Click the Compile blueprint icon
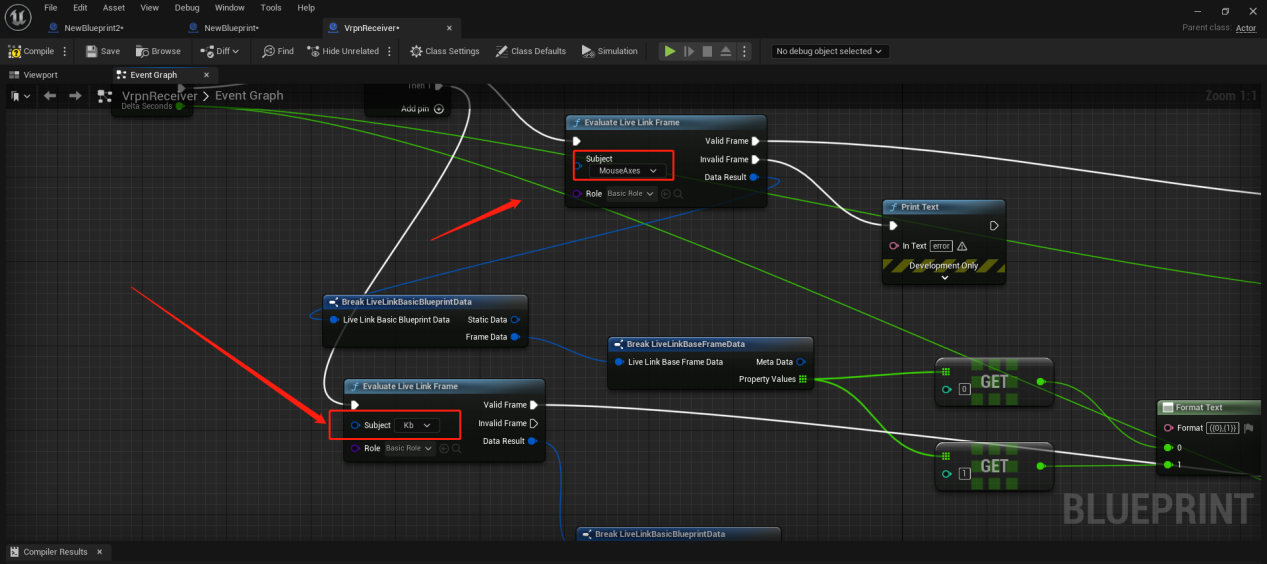 click(x=15, y=51)
